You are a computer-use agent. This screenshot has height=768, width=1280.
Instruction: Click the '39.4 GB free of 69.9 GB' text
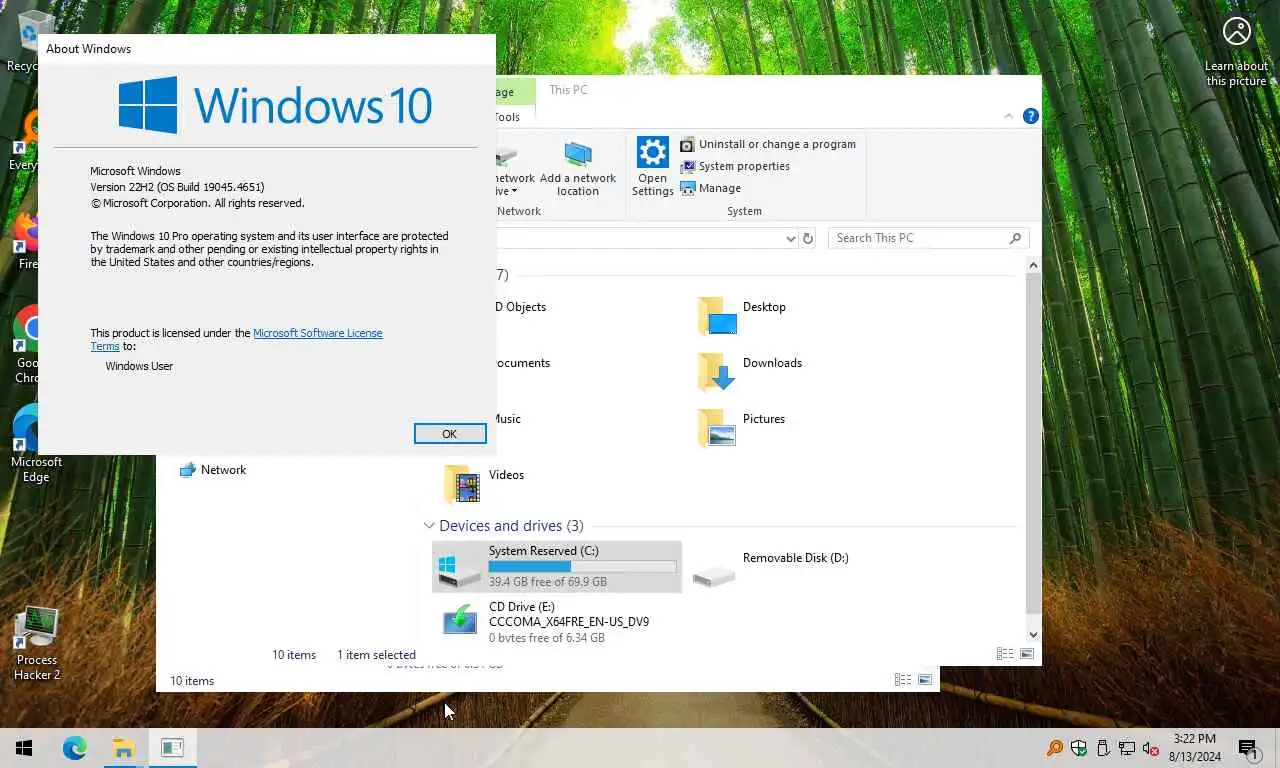(548, 582)
